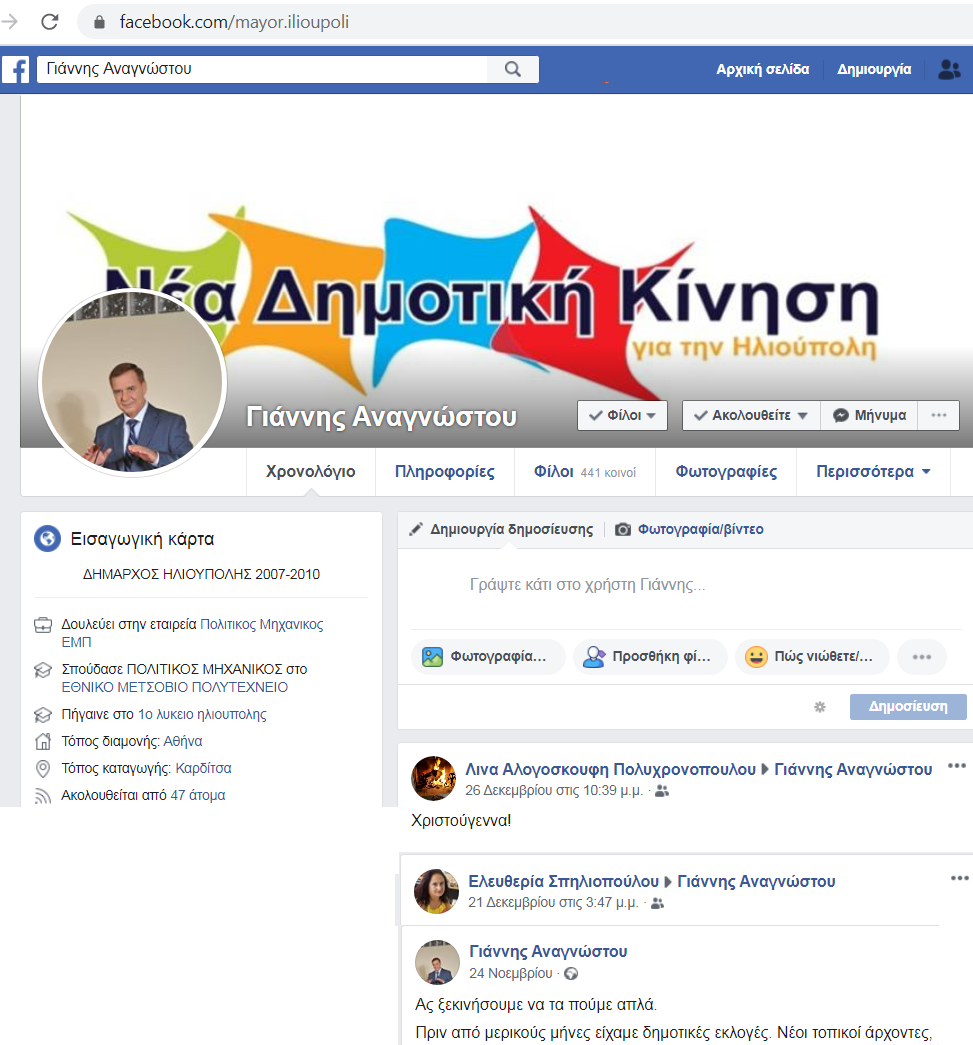Click Ελευθερία Σπηλιοπούλου's profile avatar
Viewport: 973px width, 1045px height.
pyautogui.click(x=437, y=891)
